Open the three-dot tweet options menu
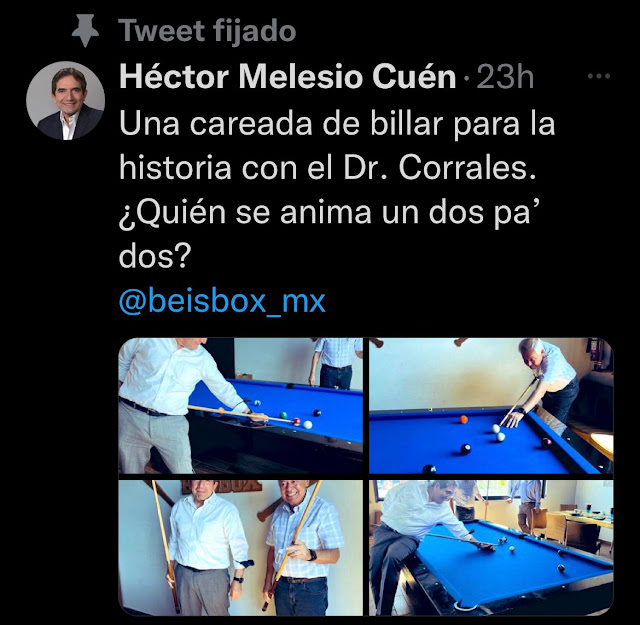Image resolution: width=640 pixels, height=625 pixels. (599, 76)
